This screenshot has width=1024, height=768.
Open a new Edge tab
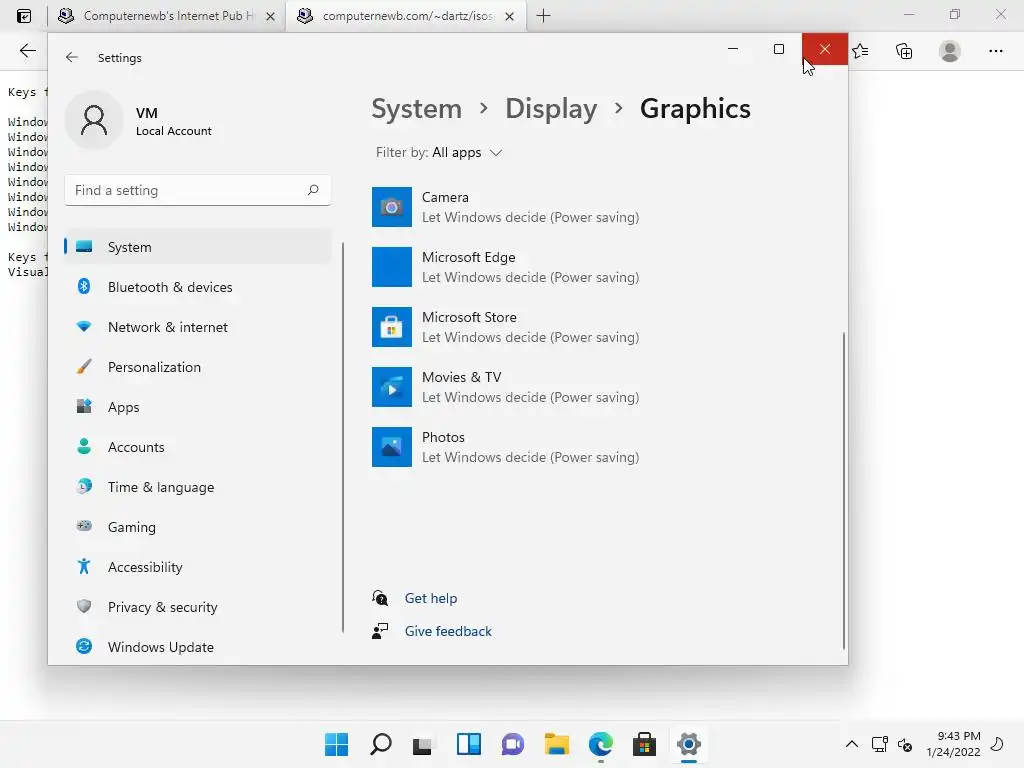point(543,16)
